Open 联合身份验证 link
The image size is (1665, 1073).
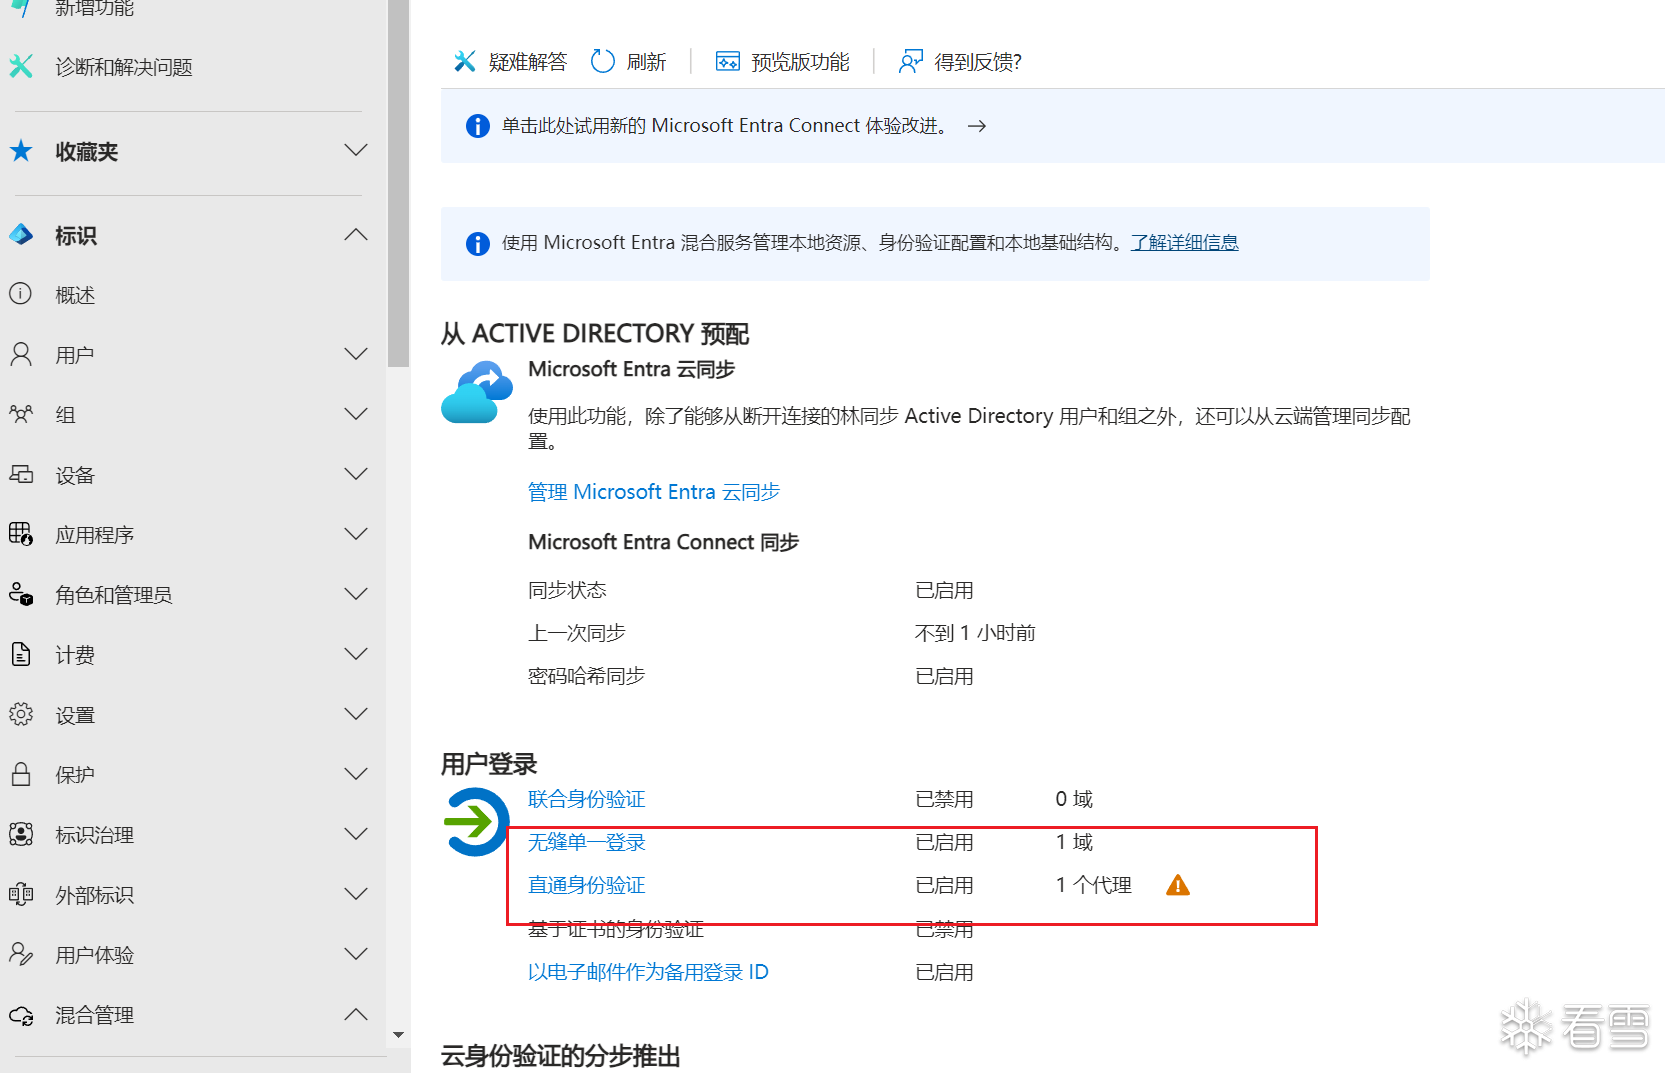click(587, 799)
